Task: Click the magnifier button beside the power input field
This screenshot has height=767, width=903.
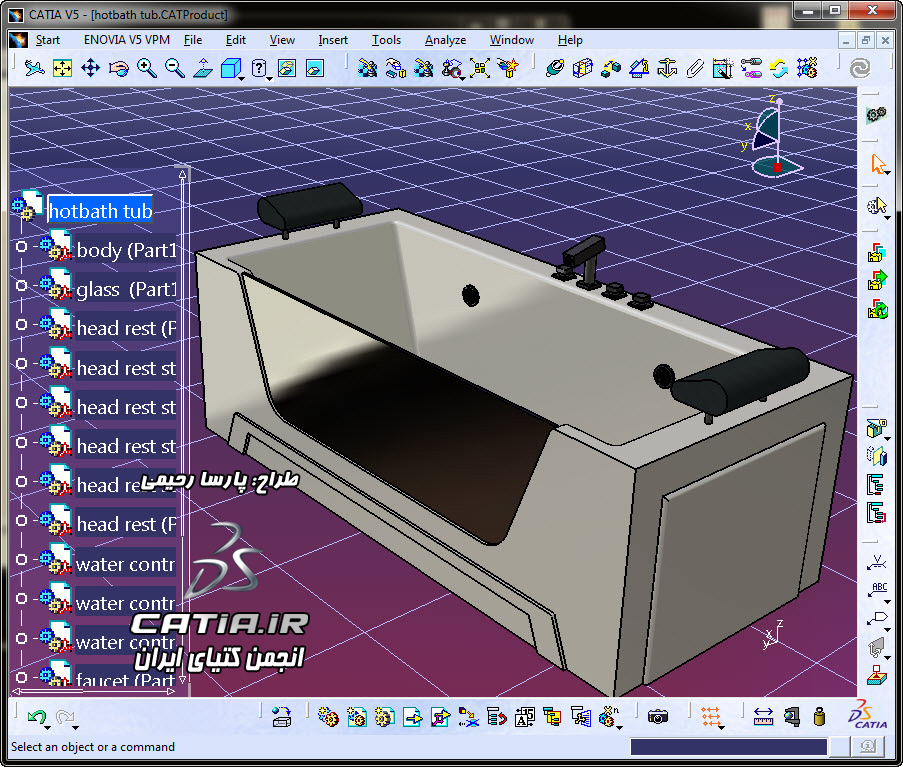Action: [x=866, y=747]
